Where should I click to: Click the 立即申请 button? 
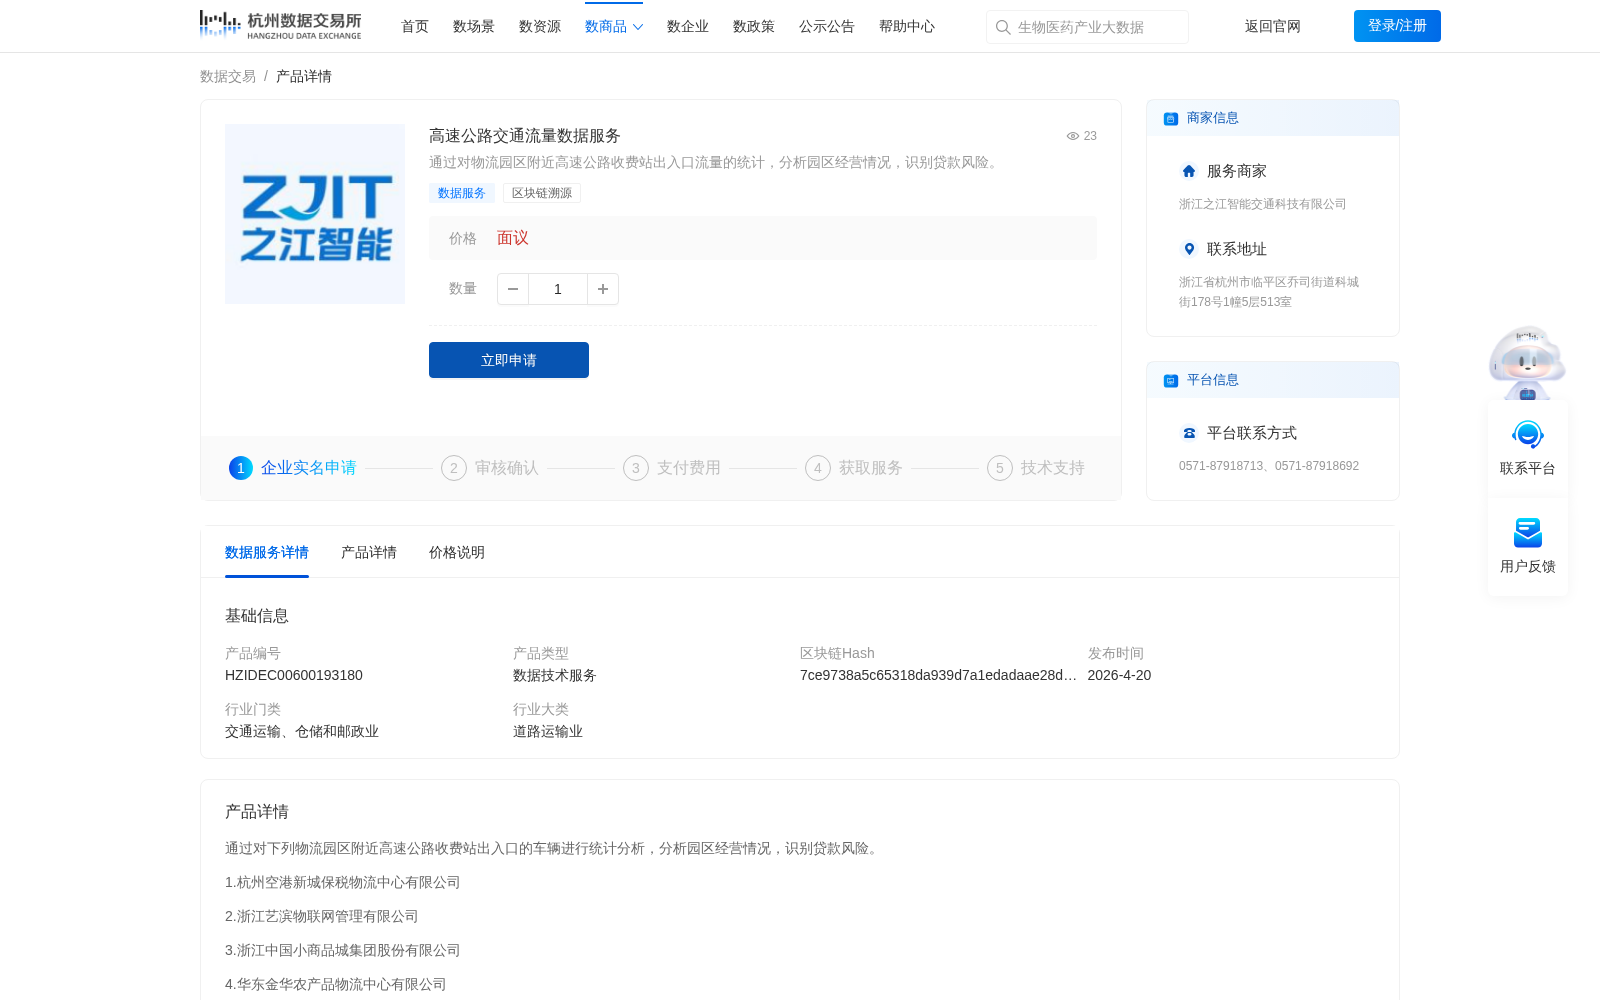(509, 360)
